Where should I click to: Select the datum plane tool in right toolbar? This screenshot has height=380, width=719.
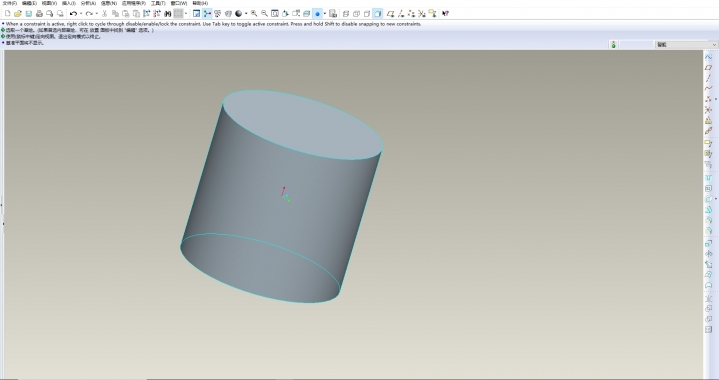coord(708,67)
